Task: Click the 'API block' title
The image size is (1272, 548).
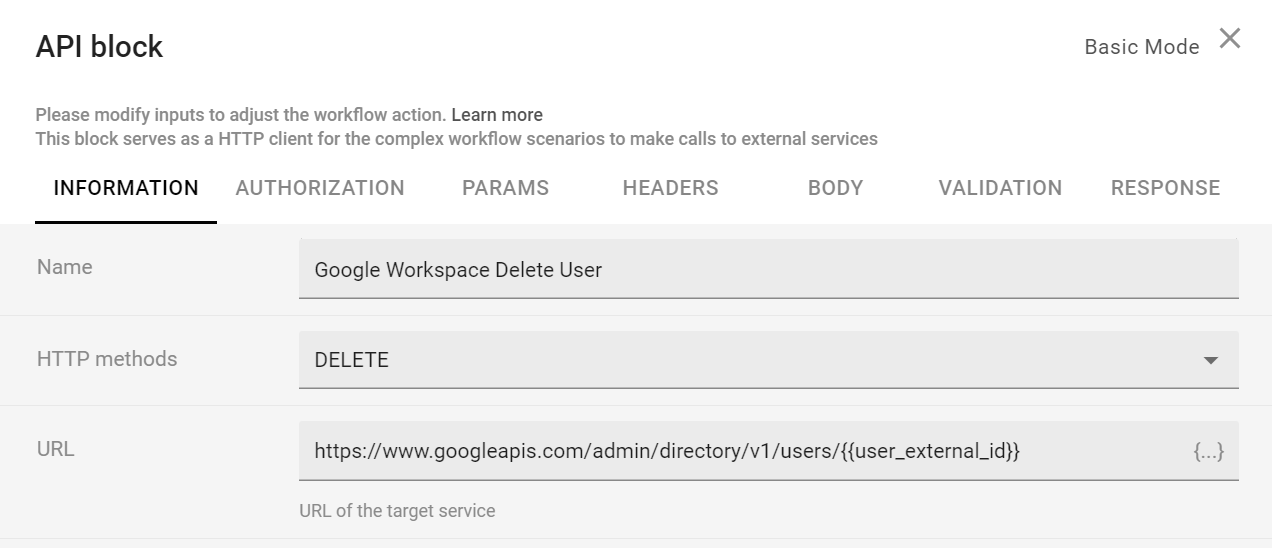Action: coord(99,47)
